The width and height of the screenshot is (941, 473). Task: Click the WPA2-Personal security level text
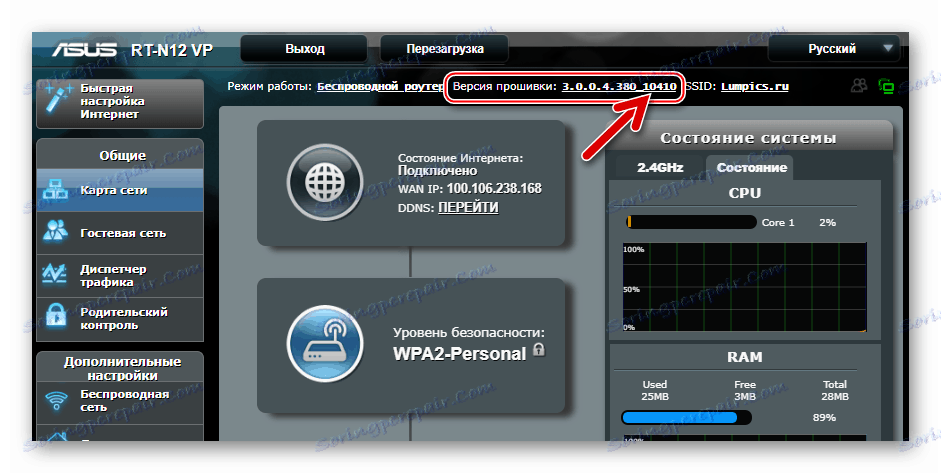click(459, 354)
